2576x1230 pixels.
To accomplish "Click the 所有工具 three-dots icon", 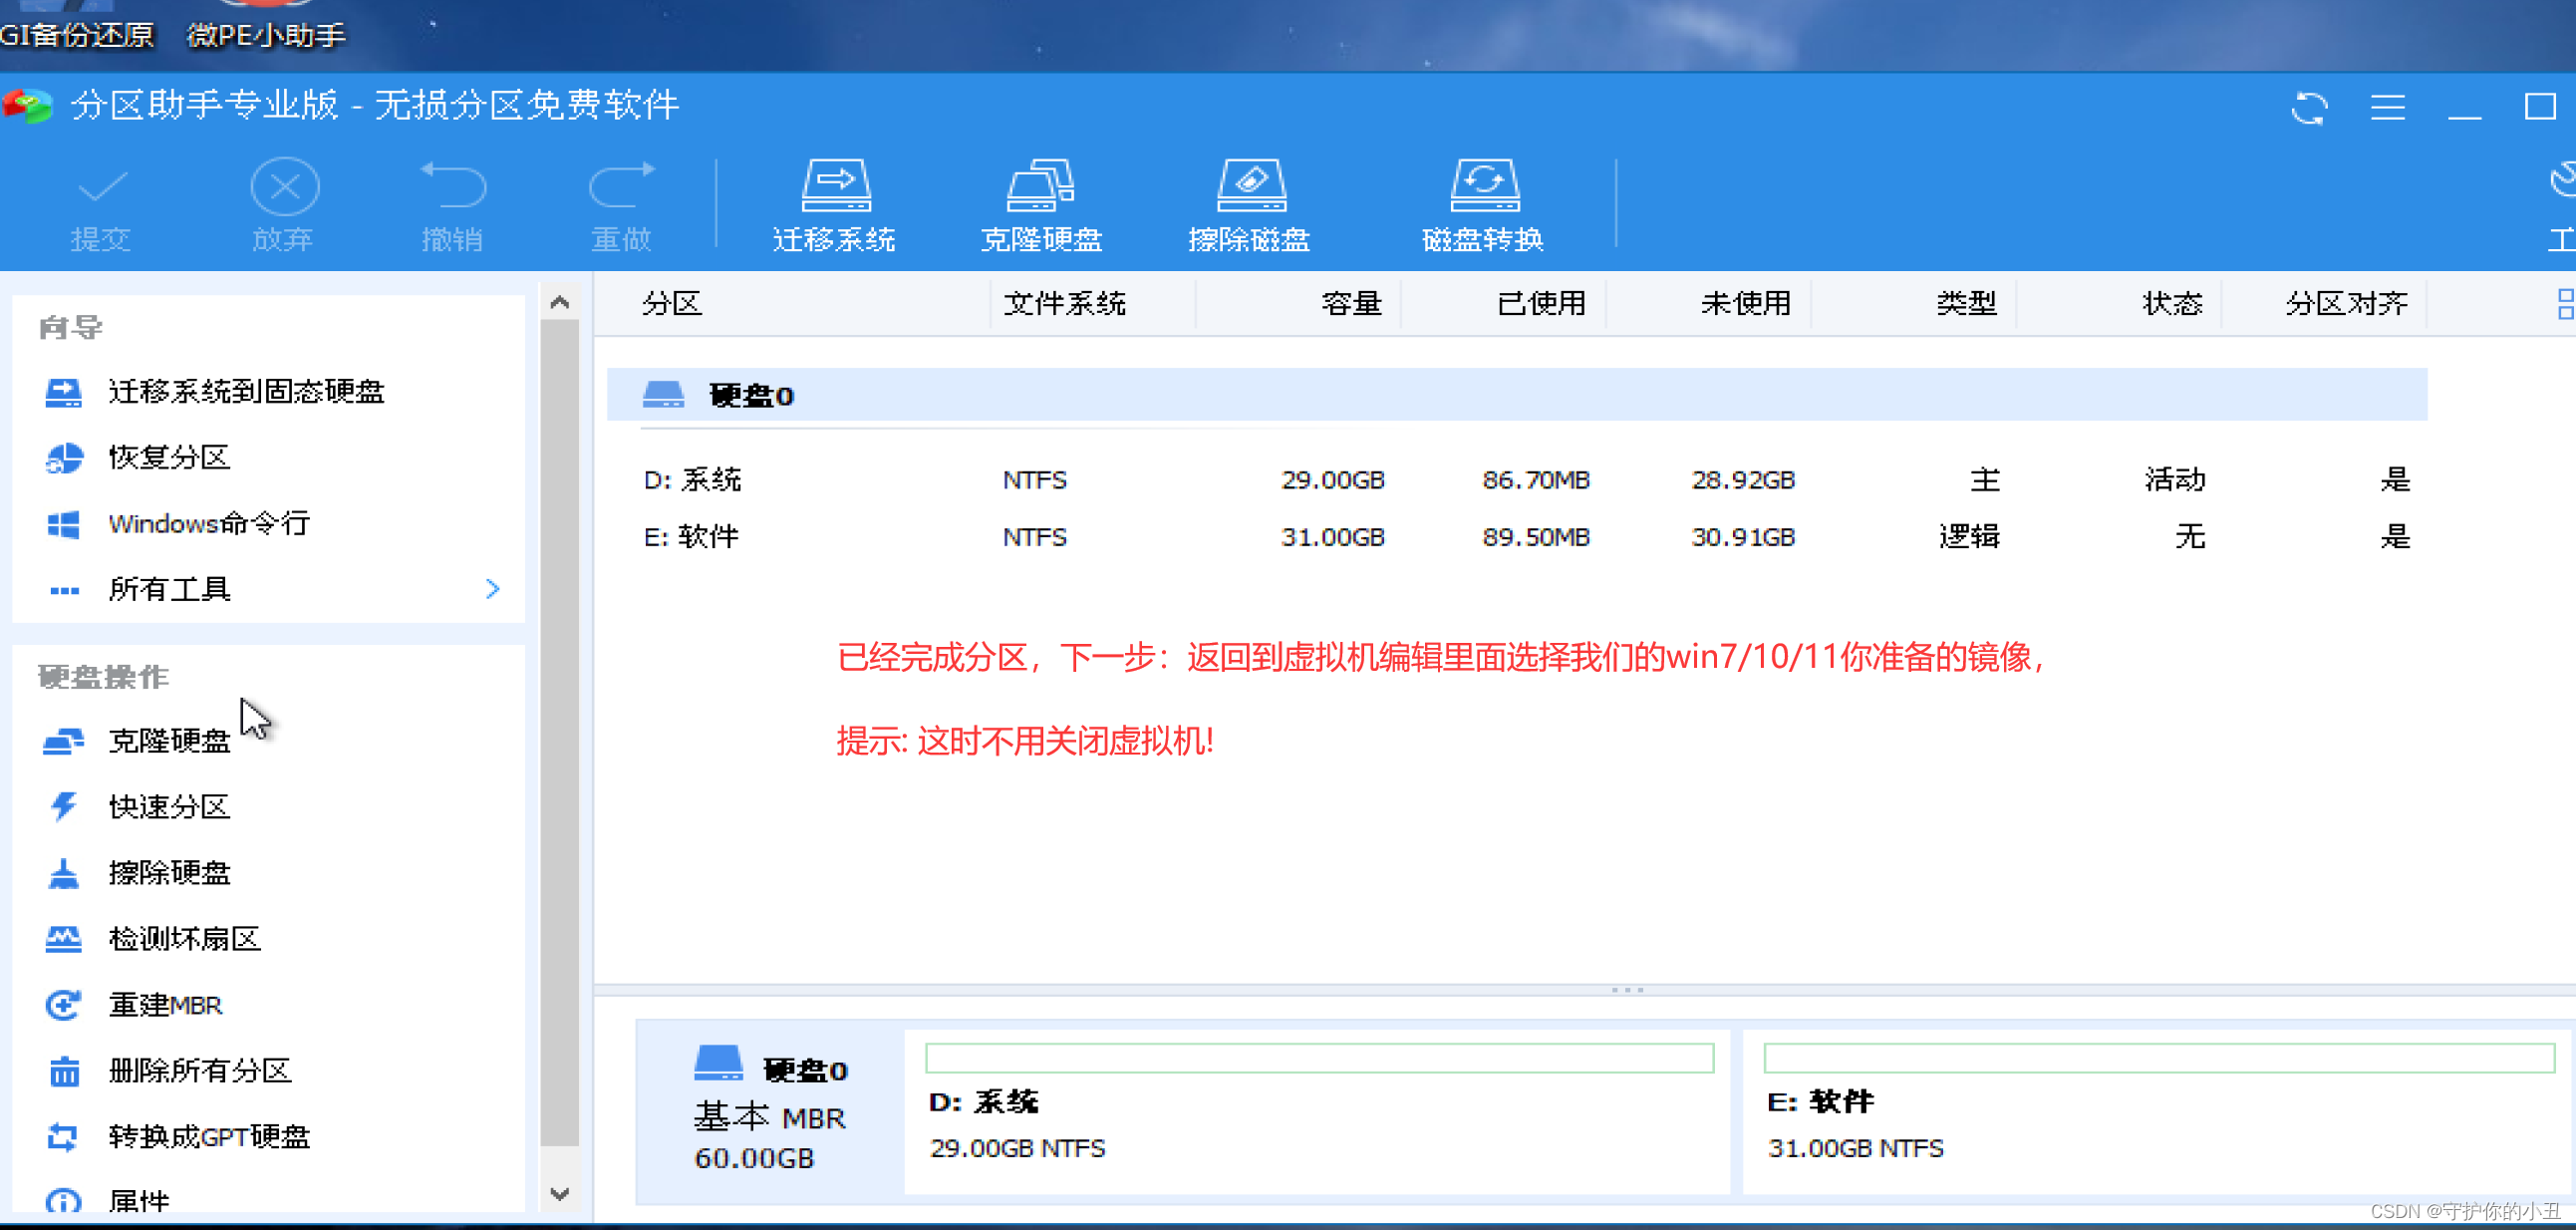I will coord(64,591).
